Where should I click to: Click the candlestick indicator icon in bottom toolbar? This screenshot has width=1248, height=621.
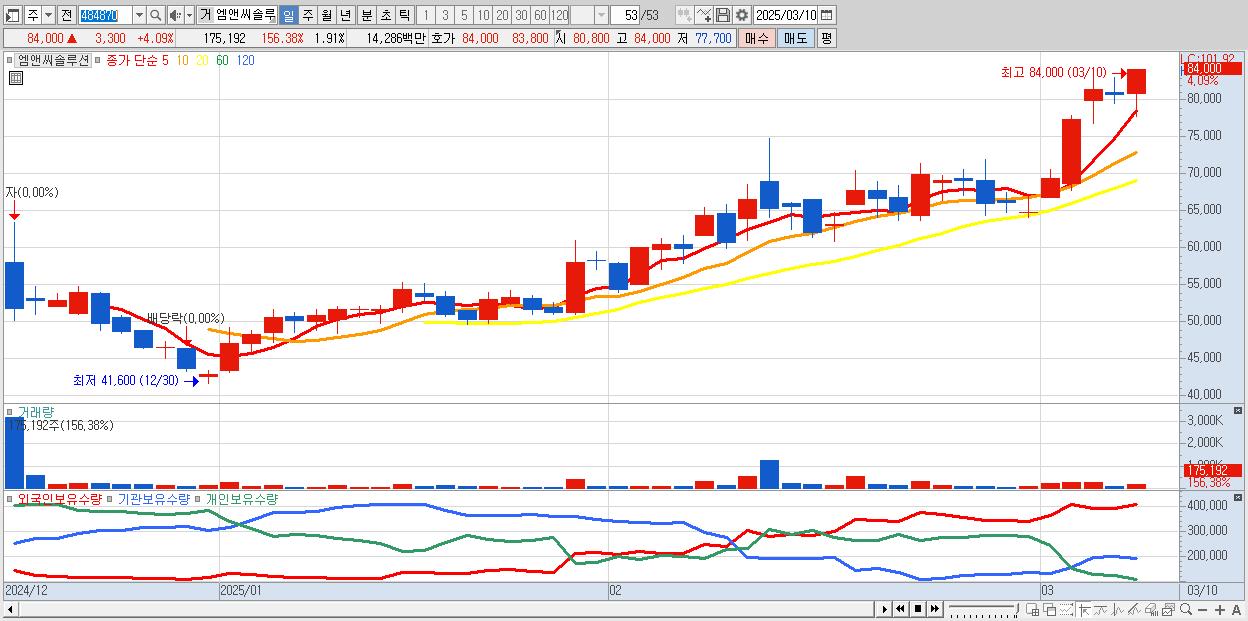click(1118, 609)
